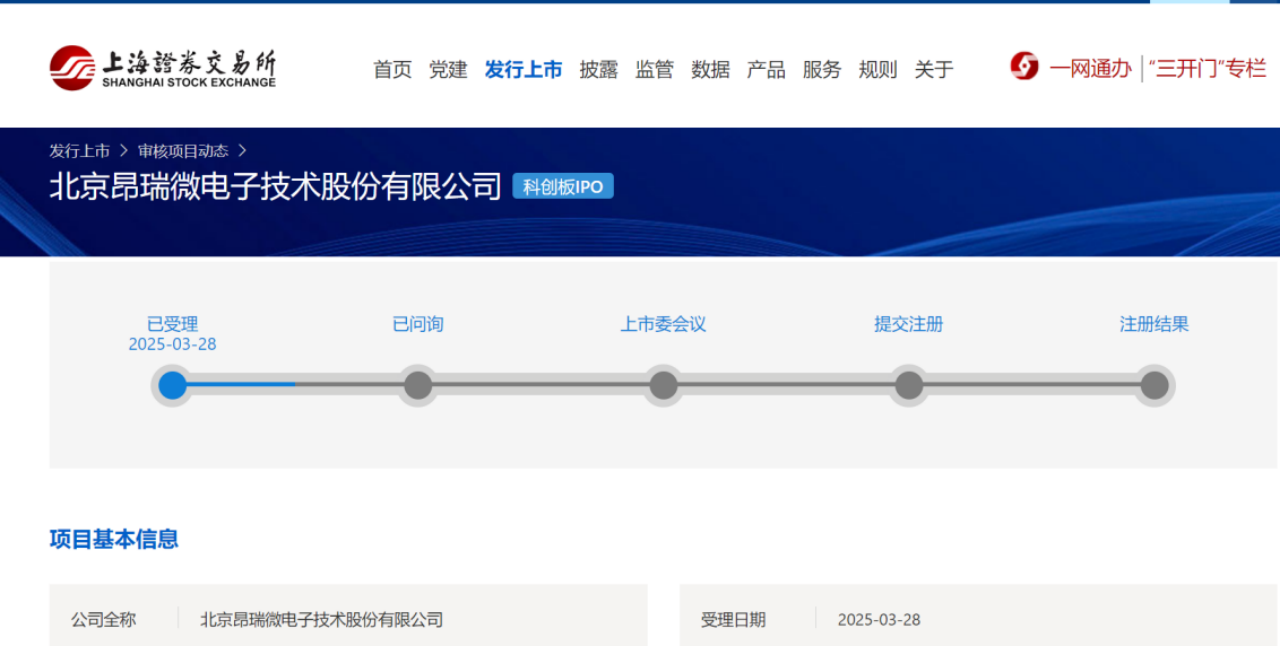The height and width of the screenshot is (646, 1280).
Task: Click the 已问询 step label
Action: (418, 324)
